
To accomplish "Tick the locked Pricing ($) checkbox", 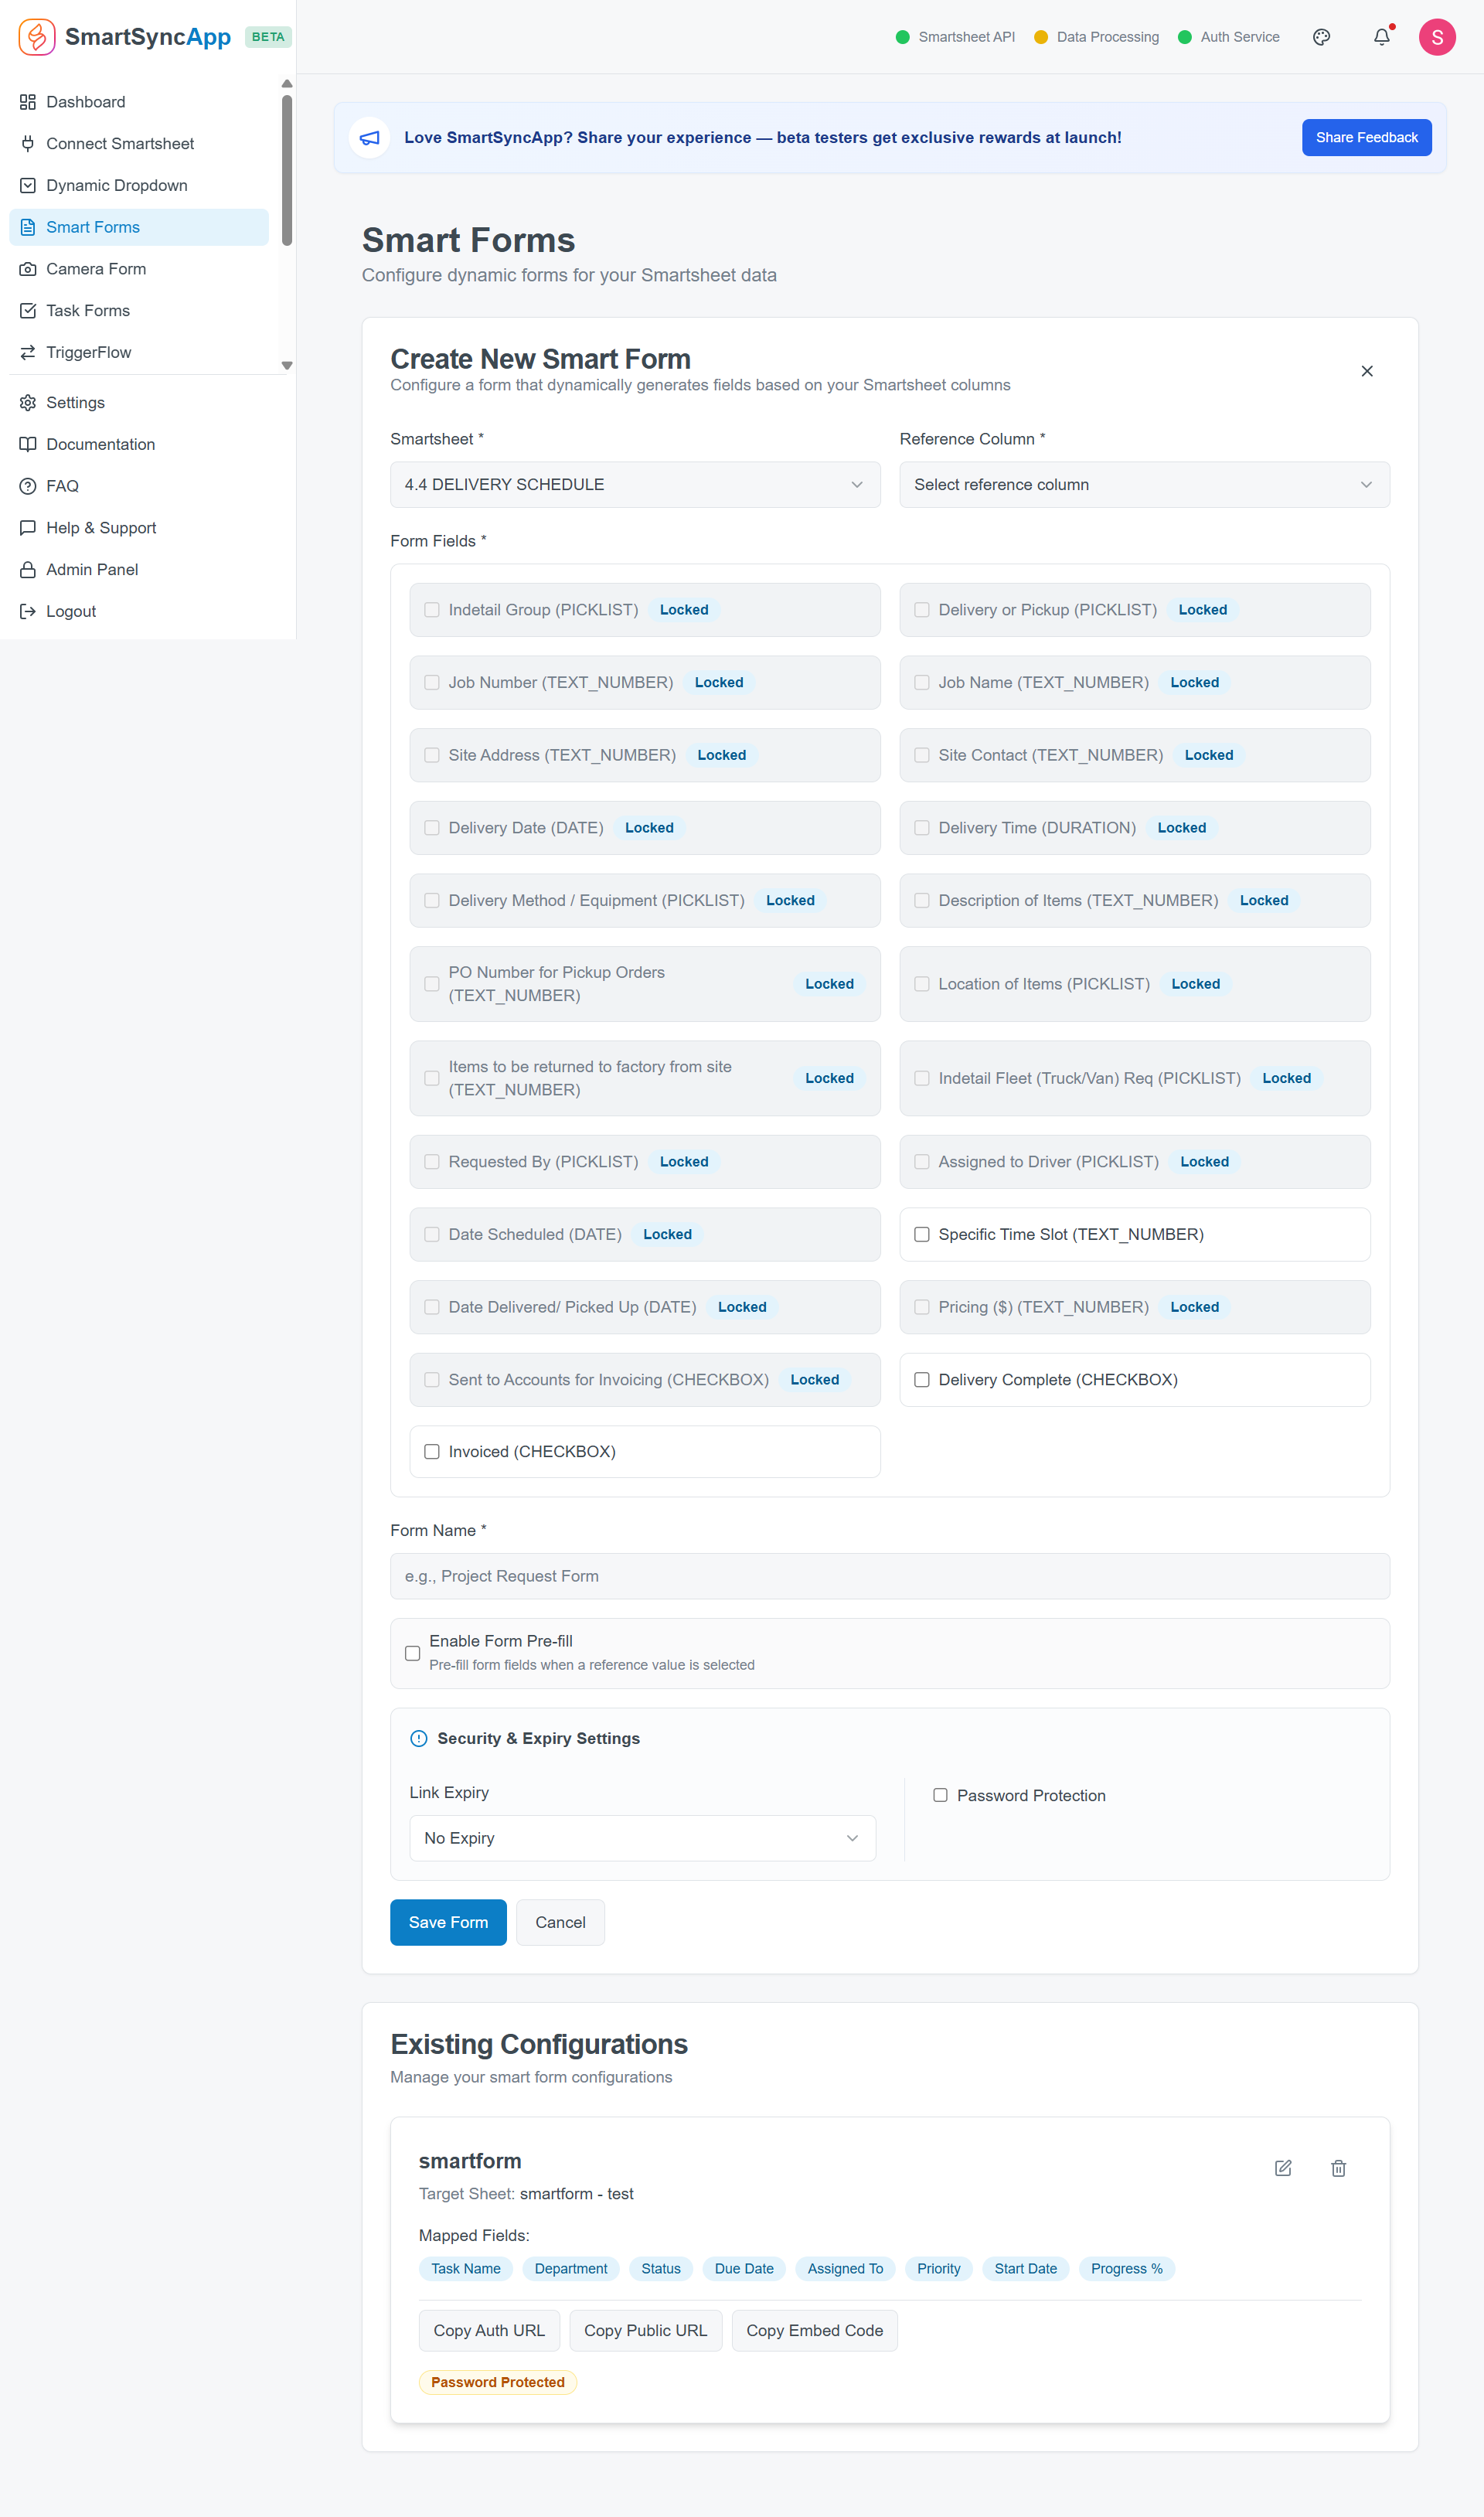I will [922, 1307].
